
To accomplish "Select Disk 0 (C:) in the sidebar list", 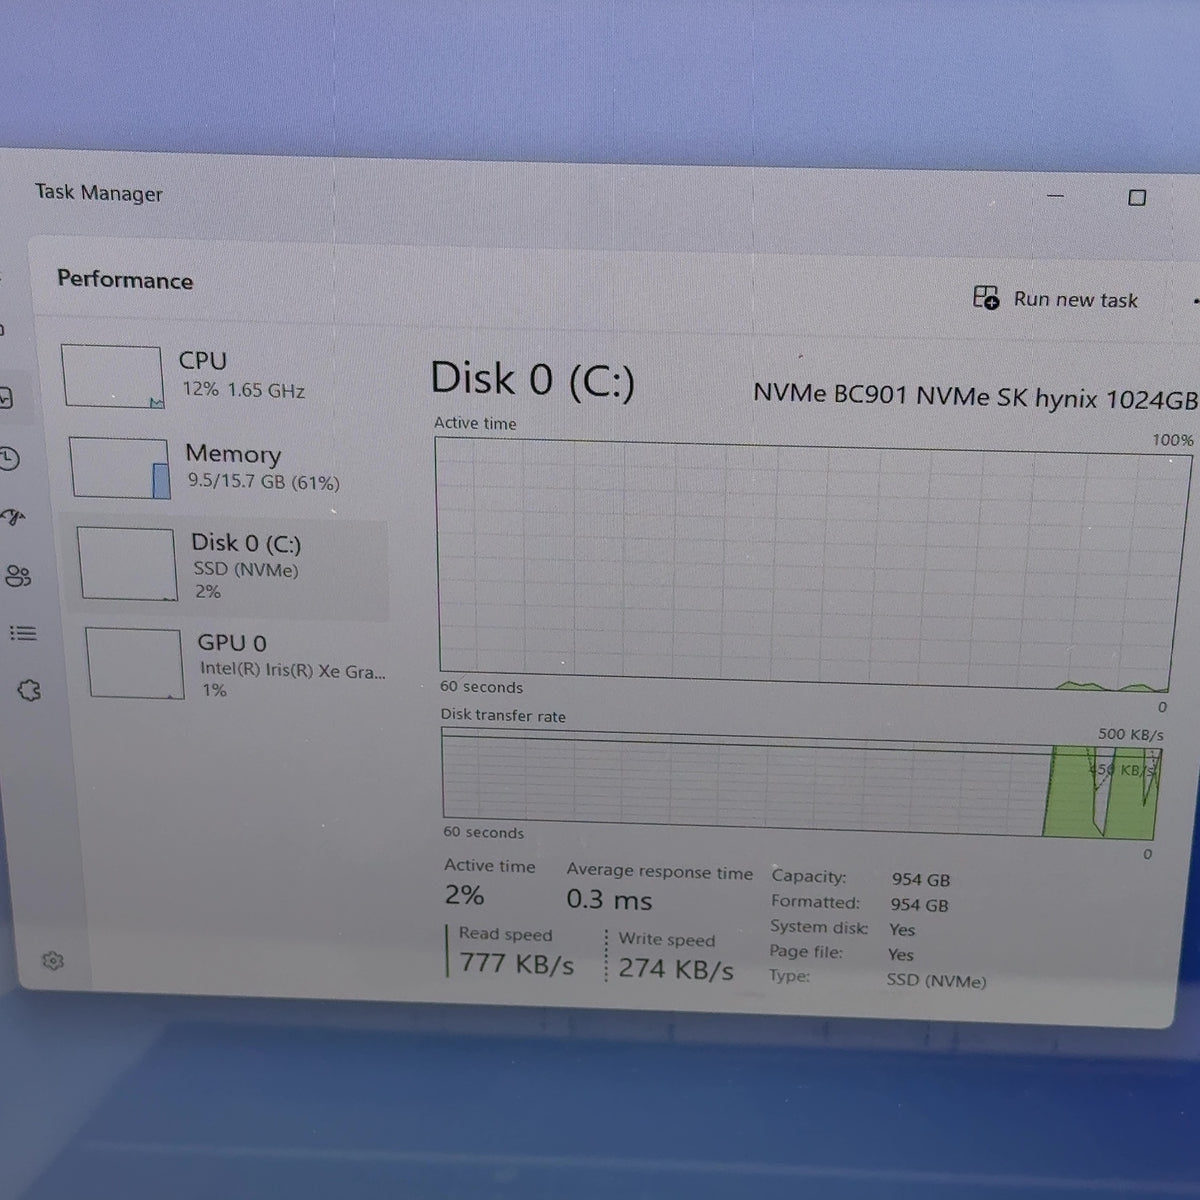I will pyautogui.click(x=230, y=567).
